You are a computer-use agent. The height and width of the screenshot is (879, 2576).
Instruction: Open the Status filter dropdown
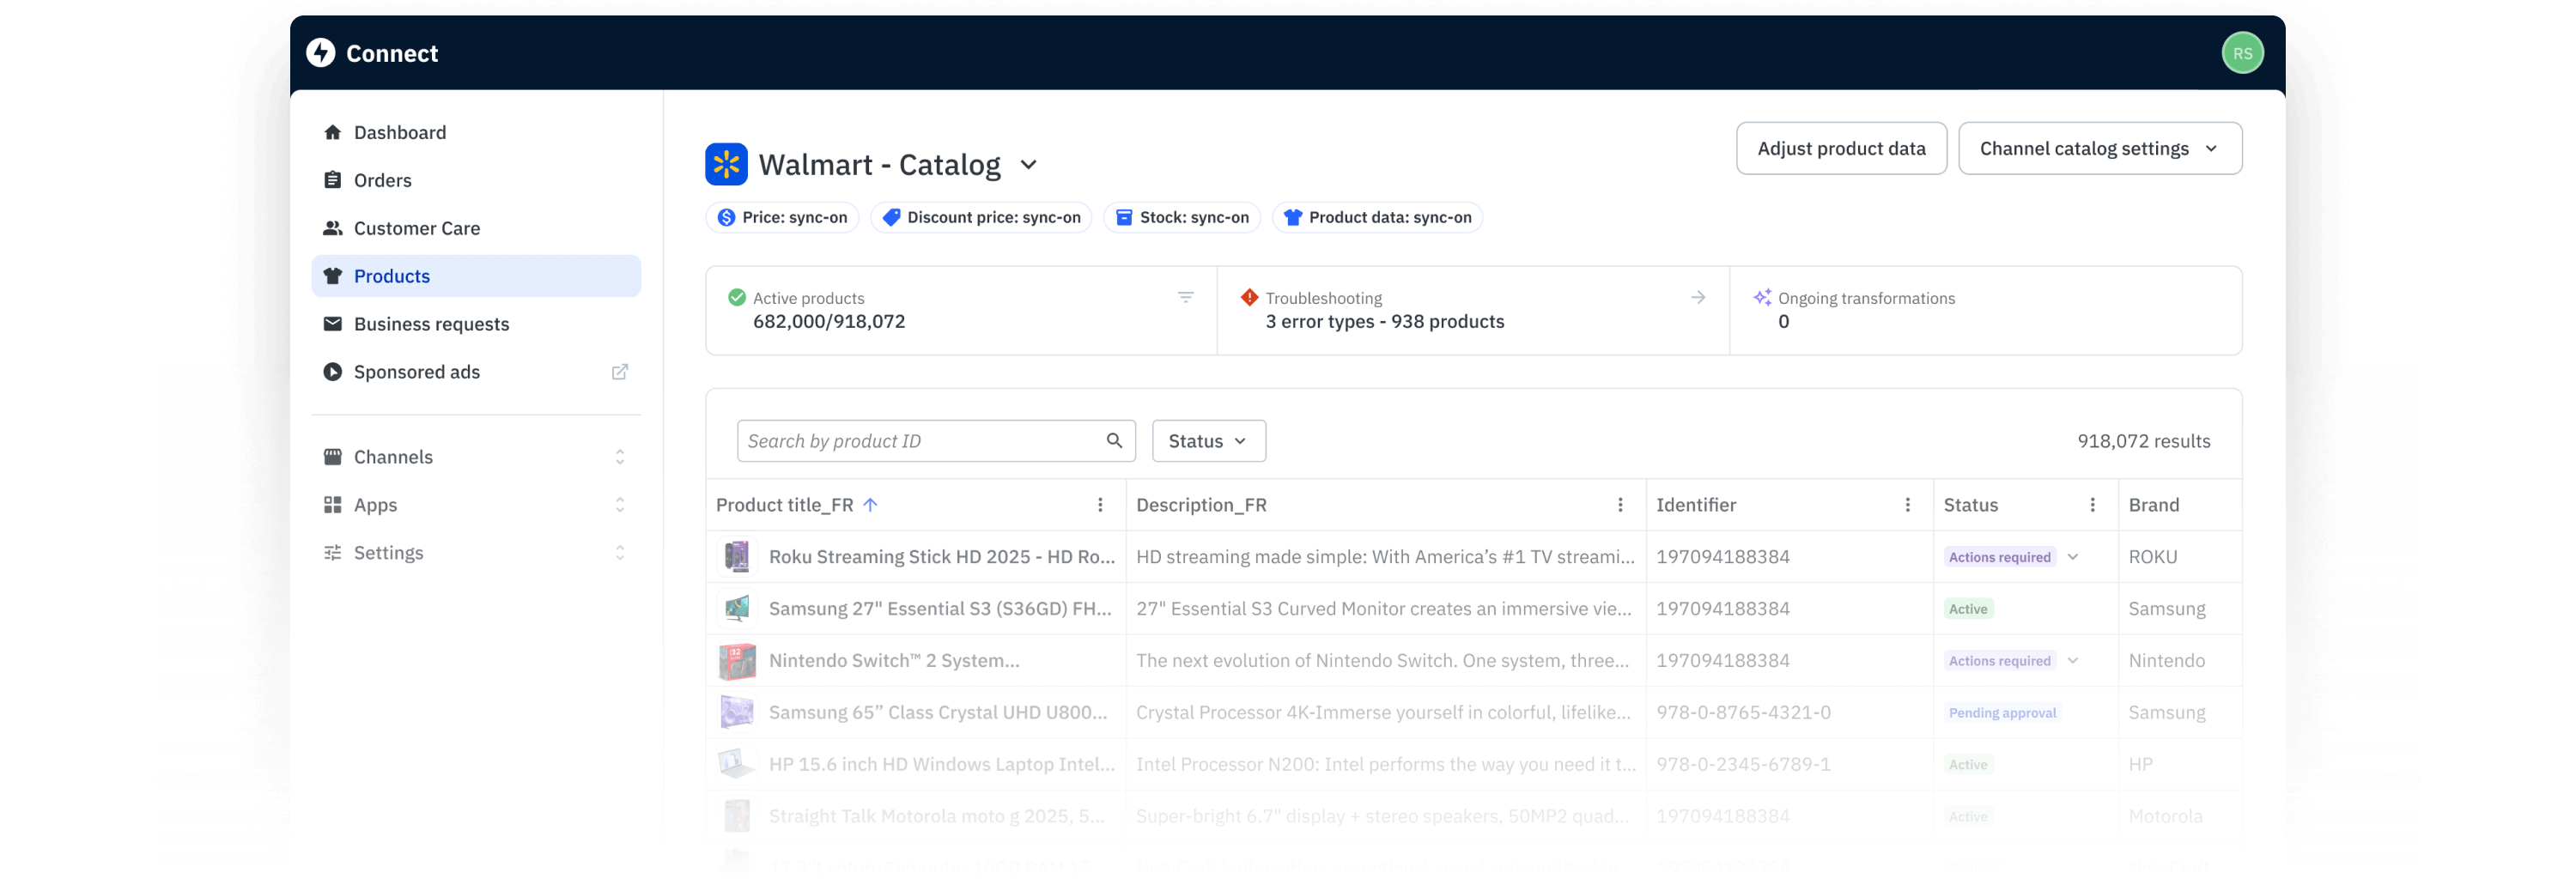(1208, 441)
